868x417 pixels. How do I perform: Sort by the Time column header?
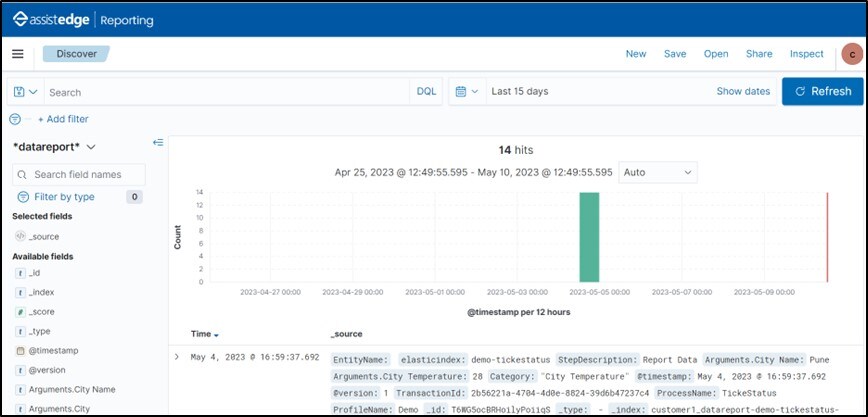point(205,334)
